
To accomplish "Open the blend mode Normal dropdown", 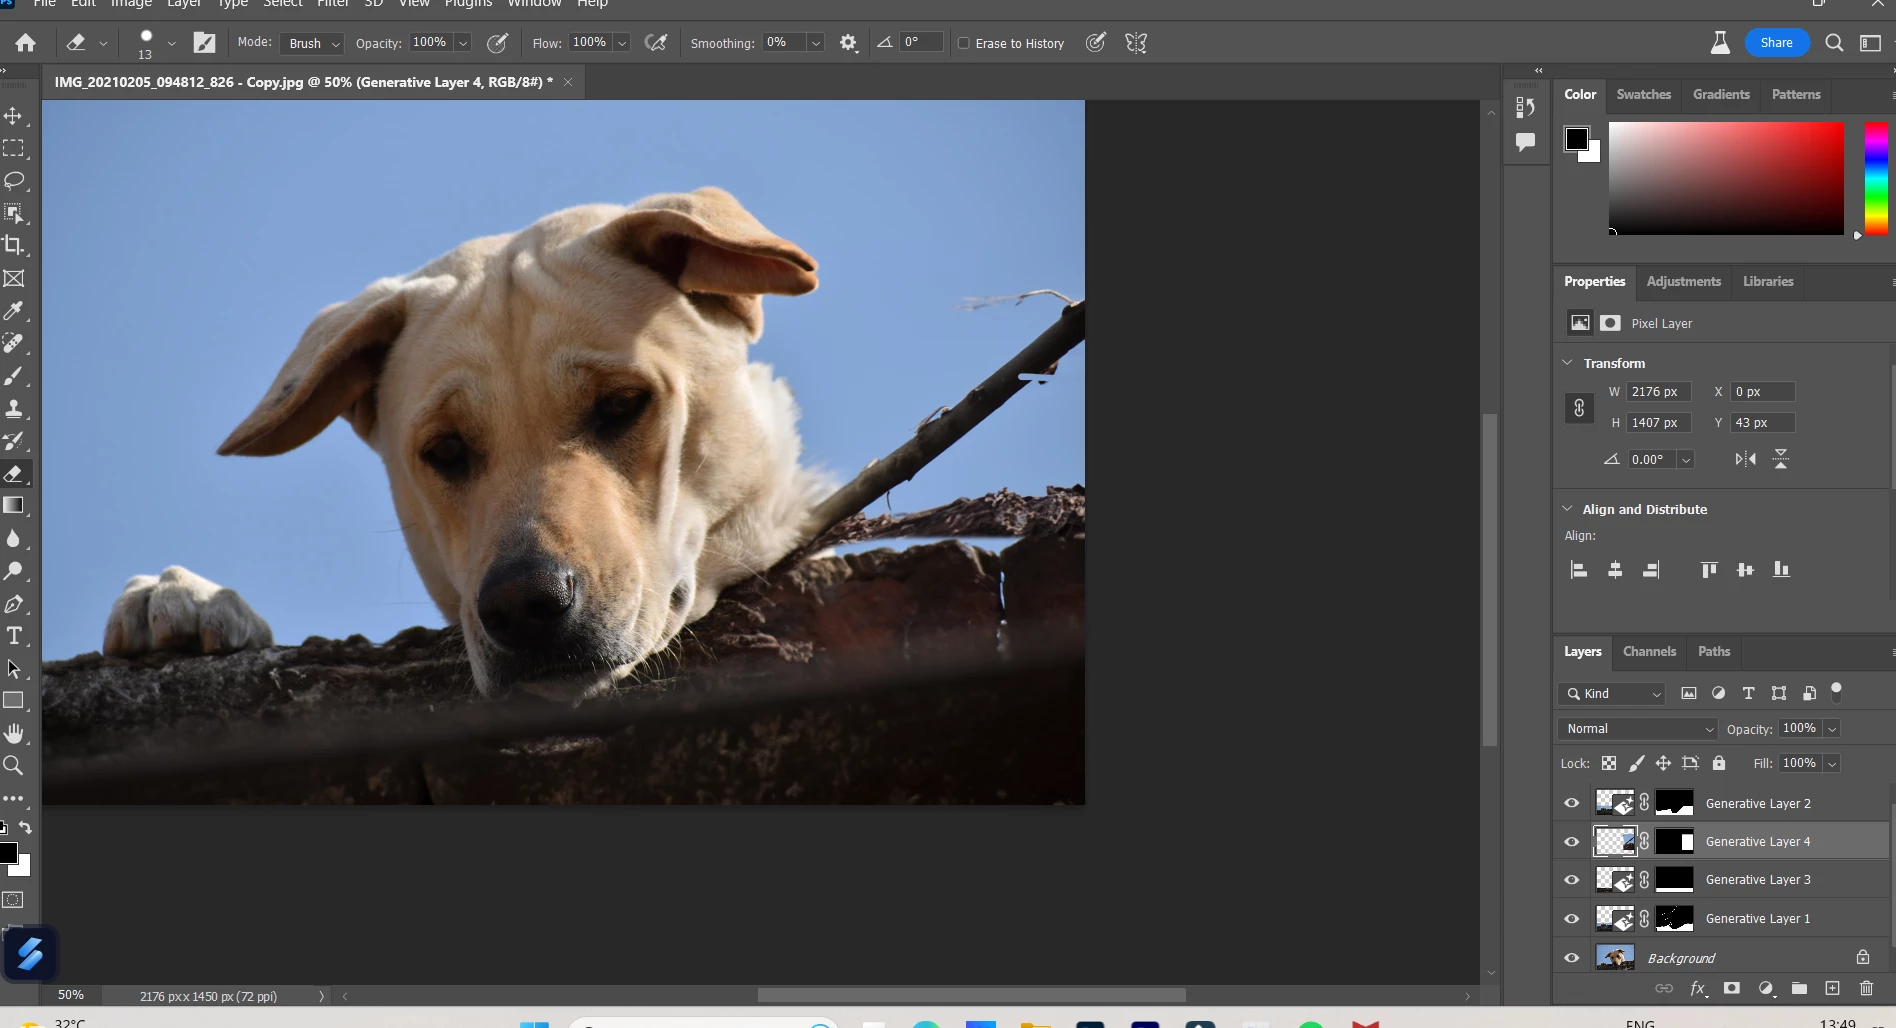I will coord(1637,729).
